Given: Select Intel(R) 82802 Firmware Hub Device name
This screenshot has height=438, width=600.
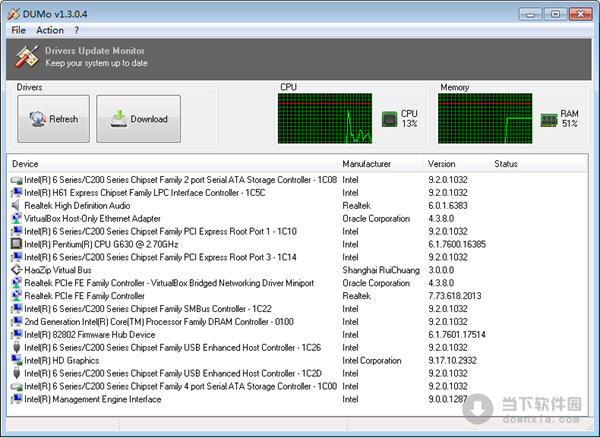Looking at the screenshot, I should click(90, 334).
